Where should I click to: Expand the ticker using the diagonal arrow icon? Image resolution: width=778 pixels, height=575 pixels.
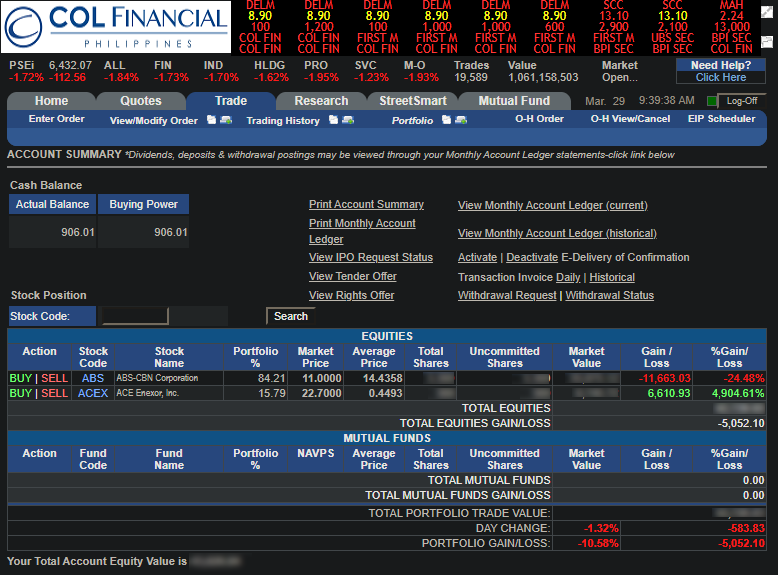click(x=767, y=11)
